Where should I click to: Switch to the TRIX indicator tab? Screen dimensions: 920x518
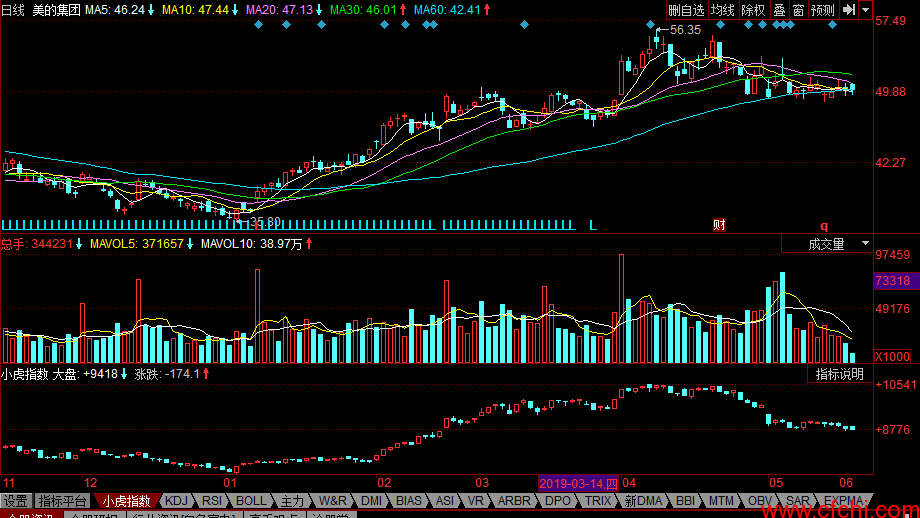pyautogui.click(x=598, y=501)
